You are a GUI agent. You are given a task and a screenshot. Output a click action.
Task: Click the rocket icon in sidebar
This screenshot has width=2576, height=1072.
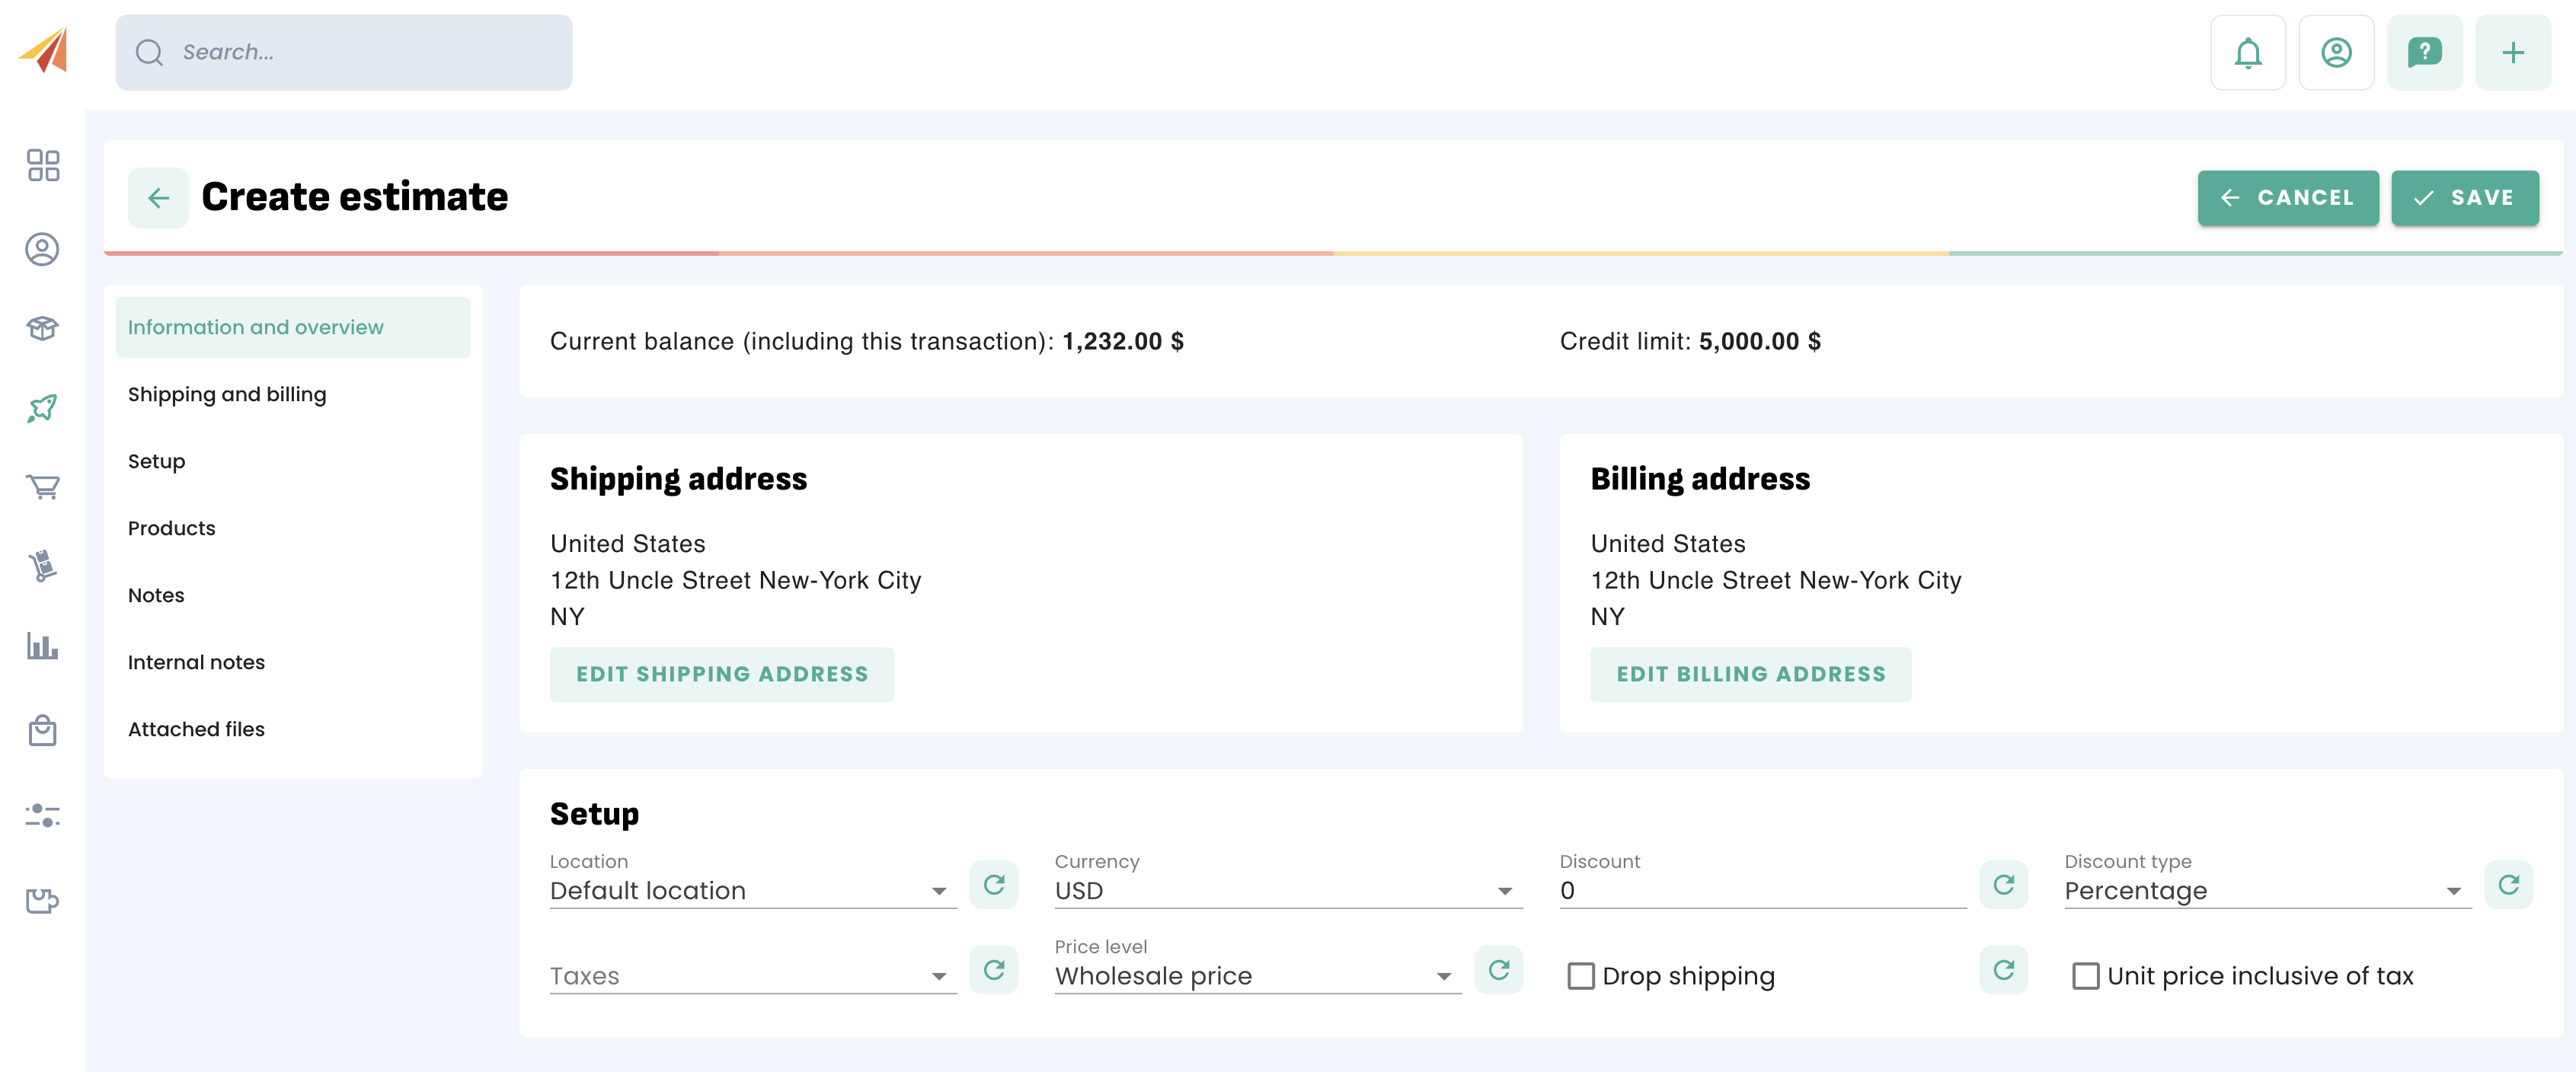pos(43,408)
